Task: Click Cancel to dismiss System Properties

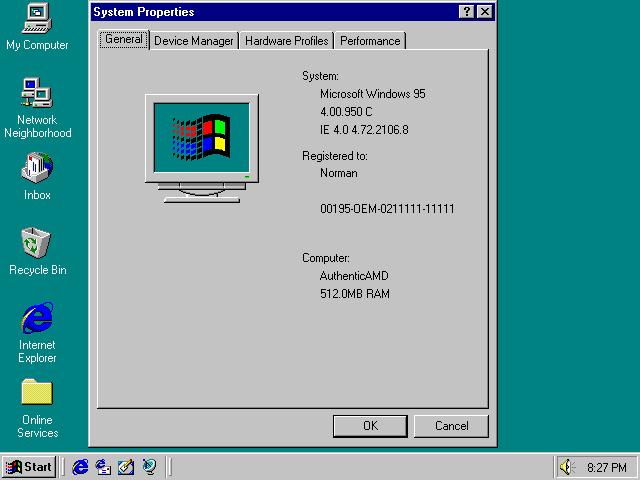Action: (451, 426)
